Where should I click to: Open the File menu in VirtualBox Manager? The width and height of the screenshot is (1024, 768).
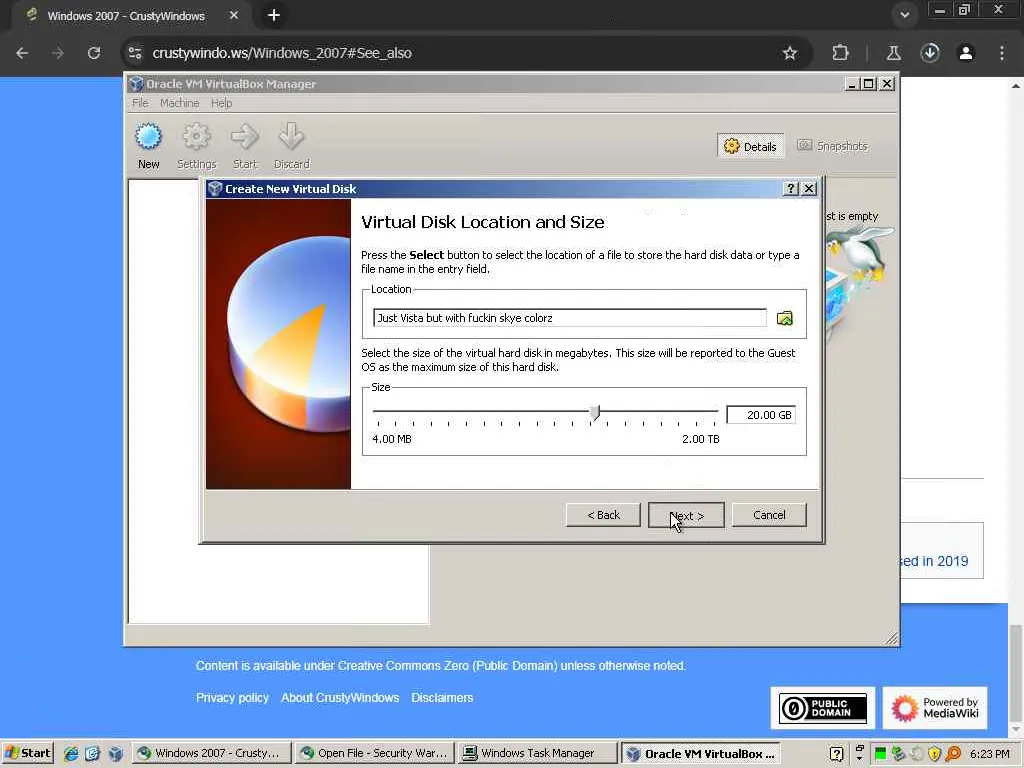click(x=140, y=103)
